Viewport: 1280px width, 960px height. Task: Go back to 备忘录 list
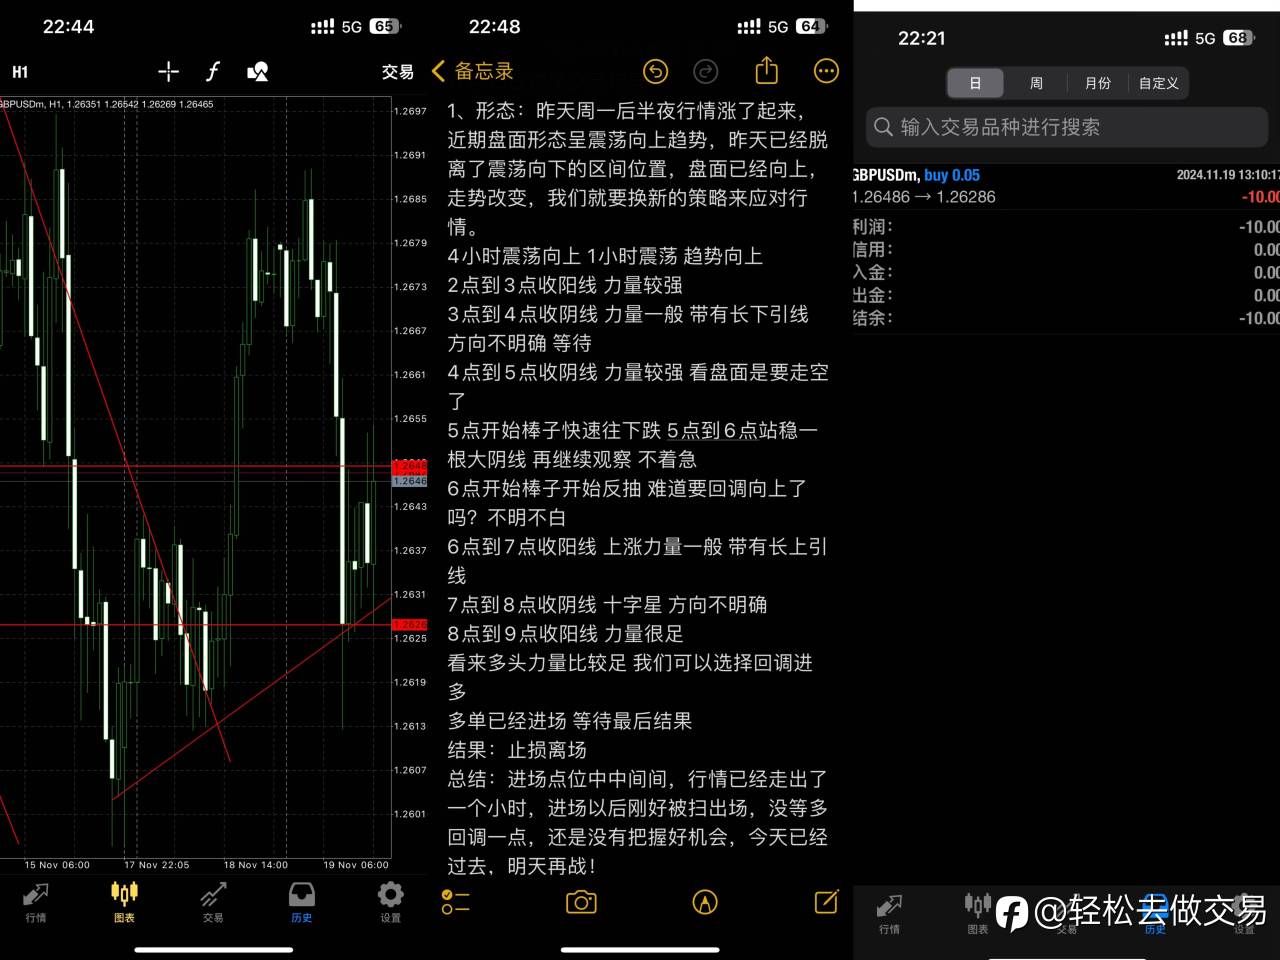point(472,71)
